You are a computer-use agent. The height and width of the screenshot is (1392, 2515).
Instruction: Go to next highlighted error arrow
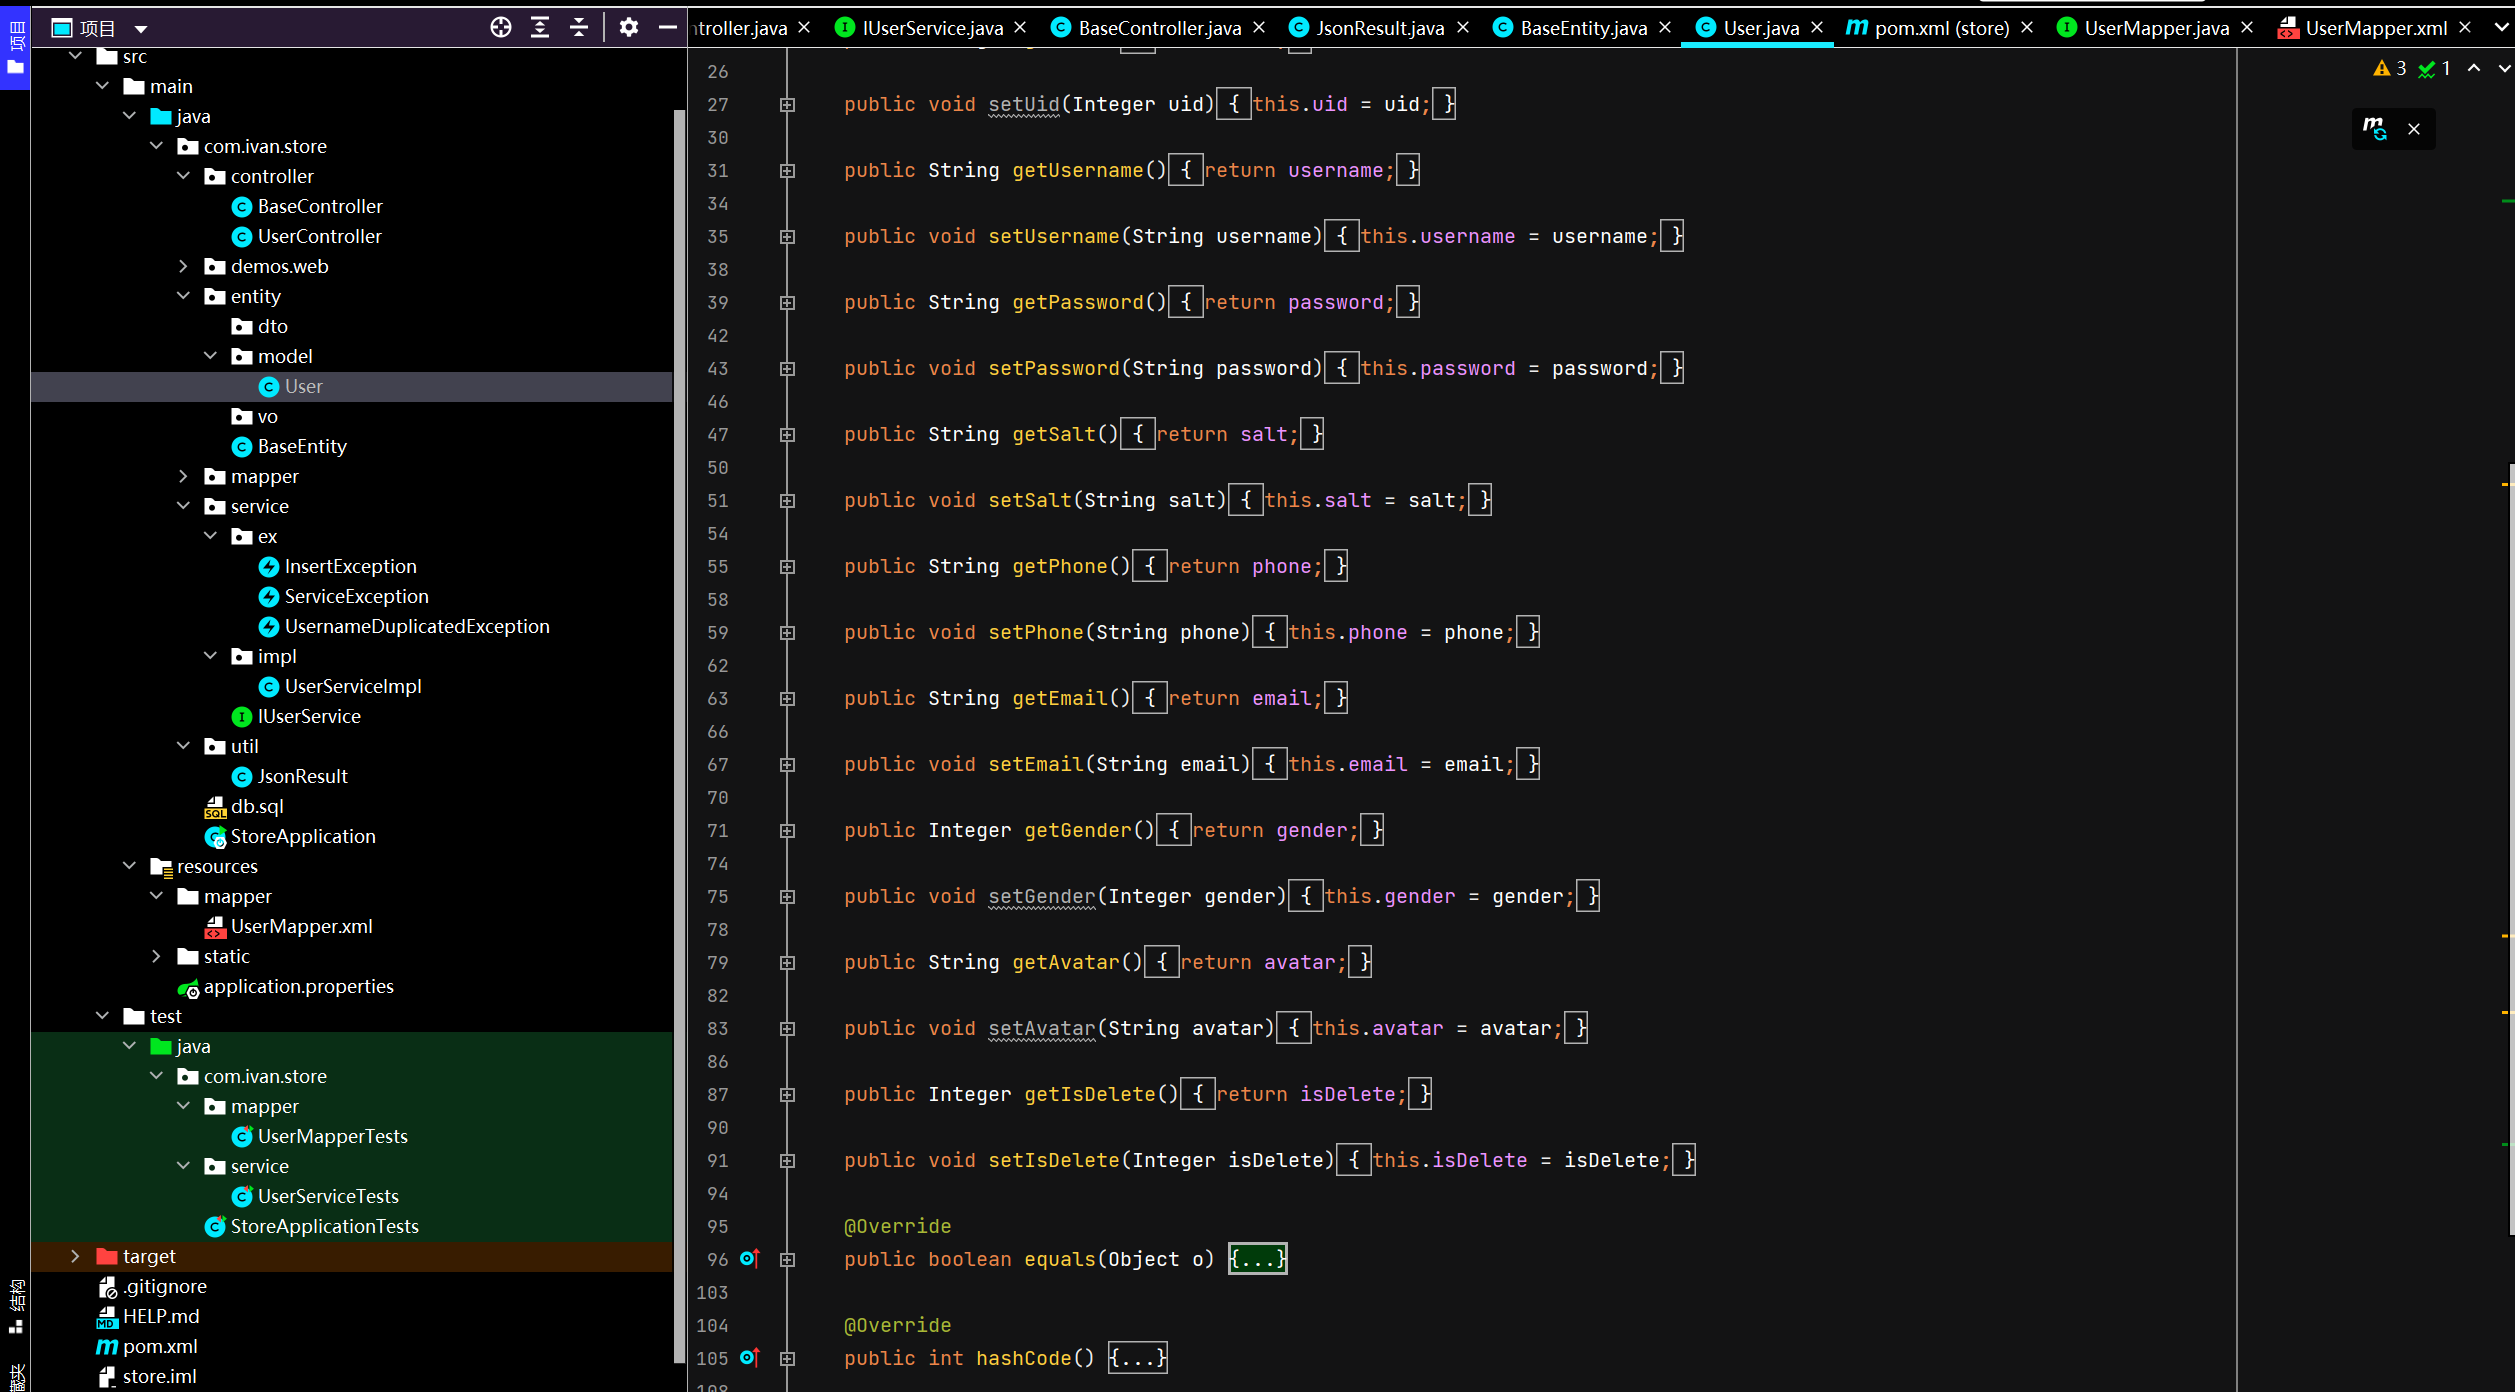[x=2504, y=68]
